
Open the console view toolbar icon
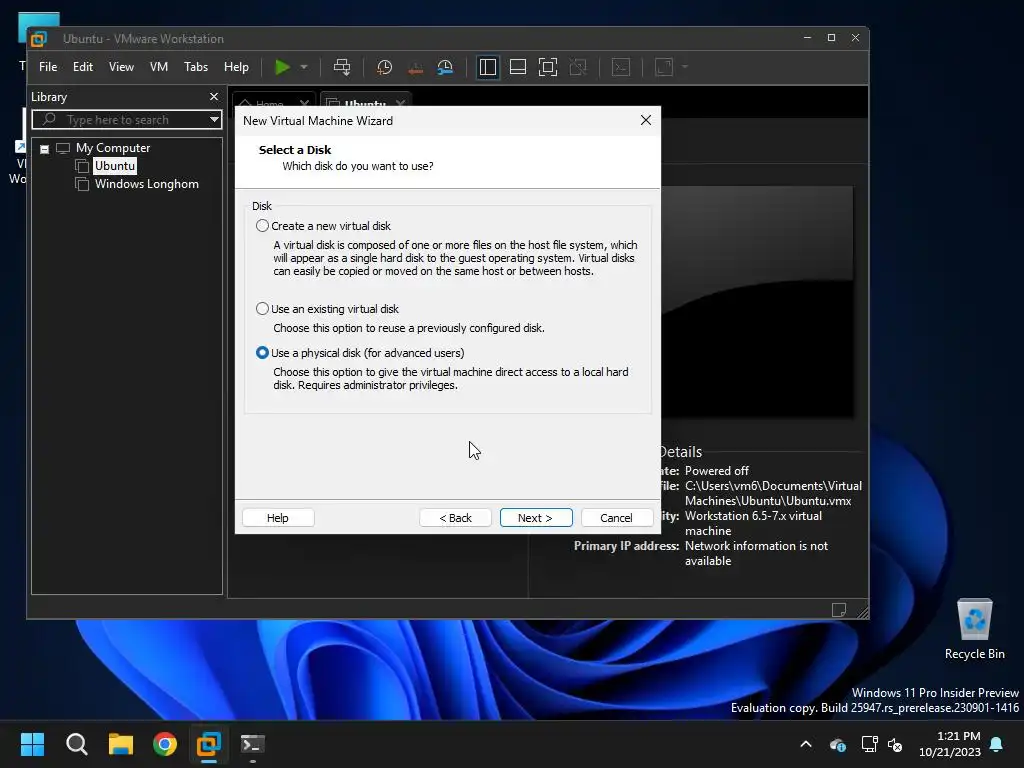click(x=621, y=67)
